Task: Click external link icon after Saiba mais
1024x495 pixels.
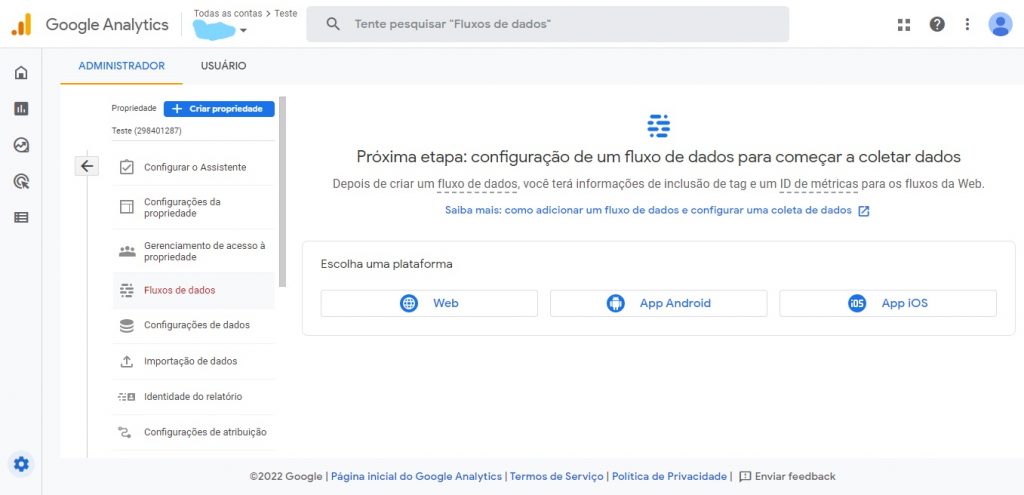Action: tap(863, 211)
